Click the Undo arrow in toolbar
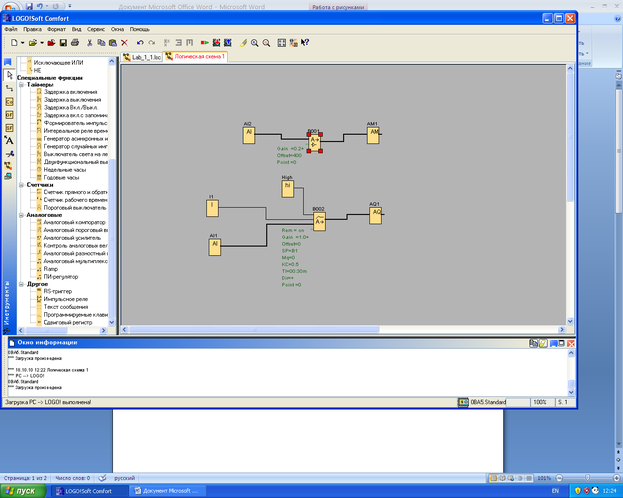This screenshot has width=623, height=498. click(139, 43)
